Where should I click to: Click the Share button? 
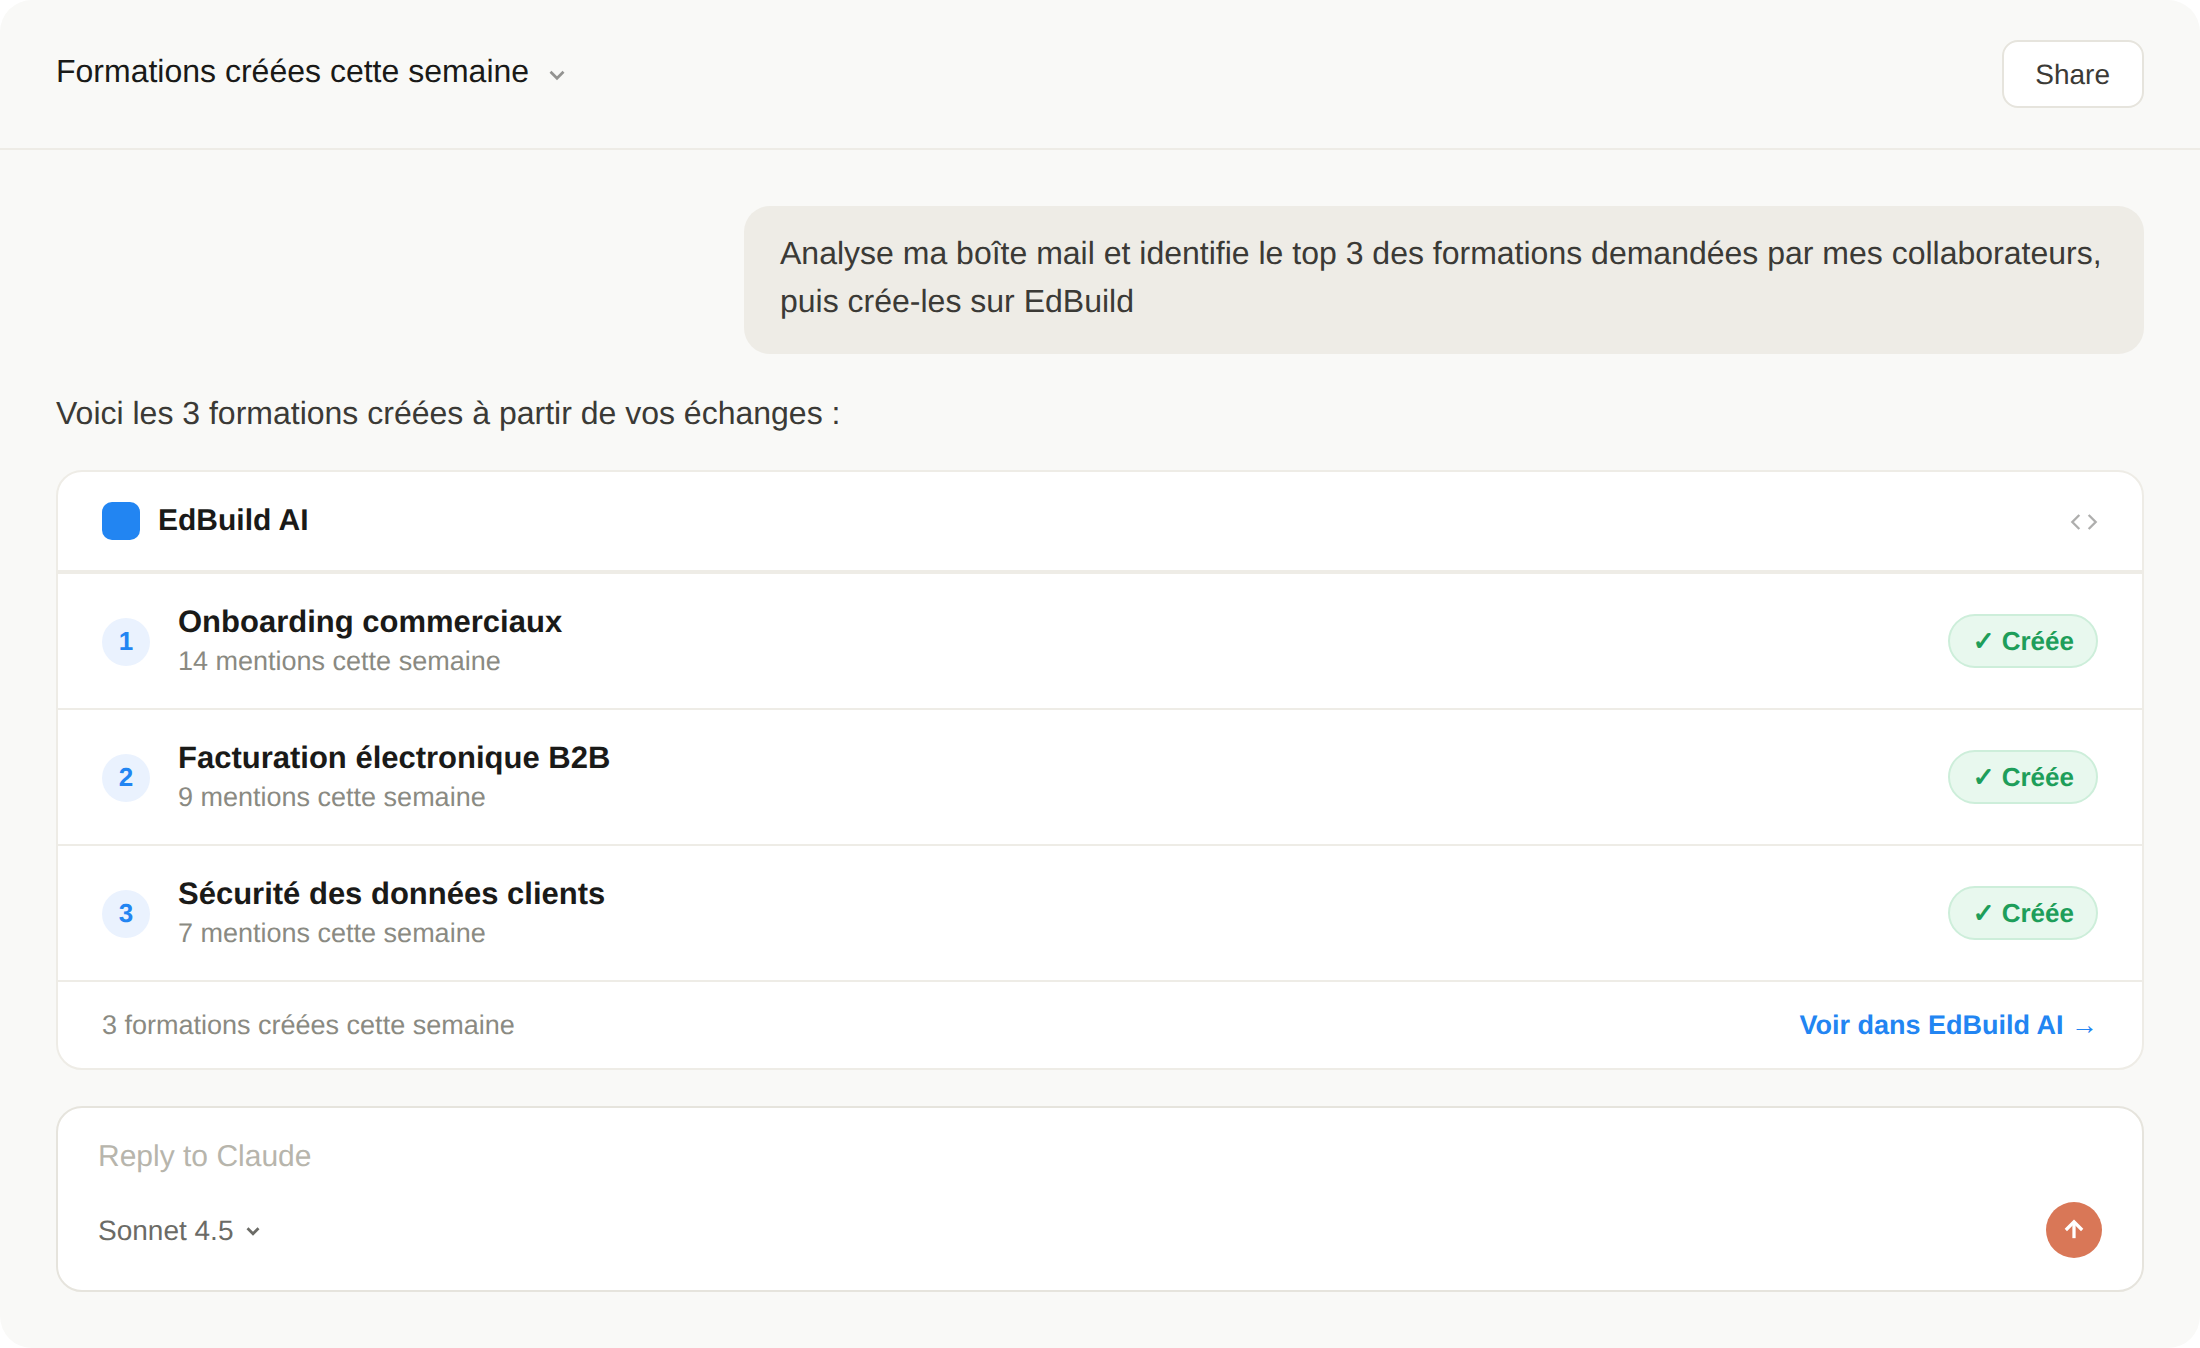click(2072, 74)
